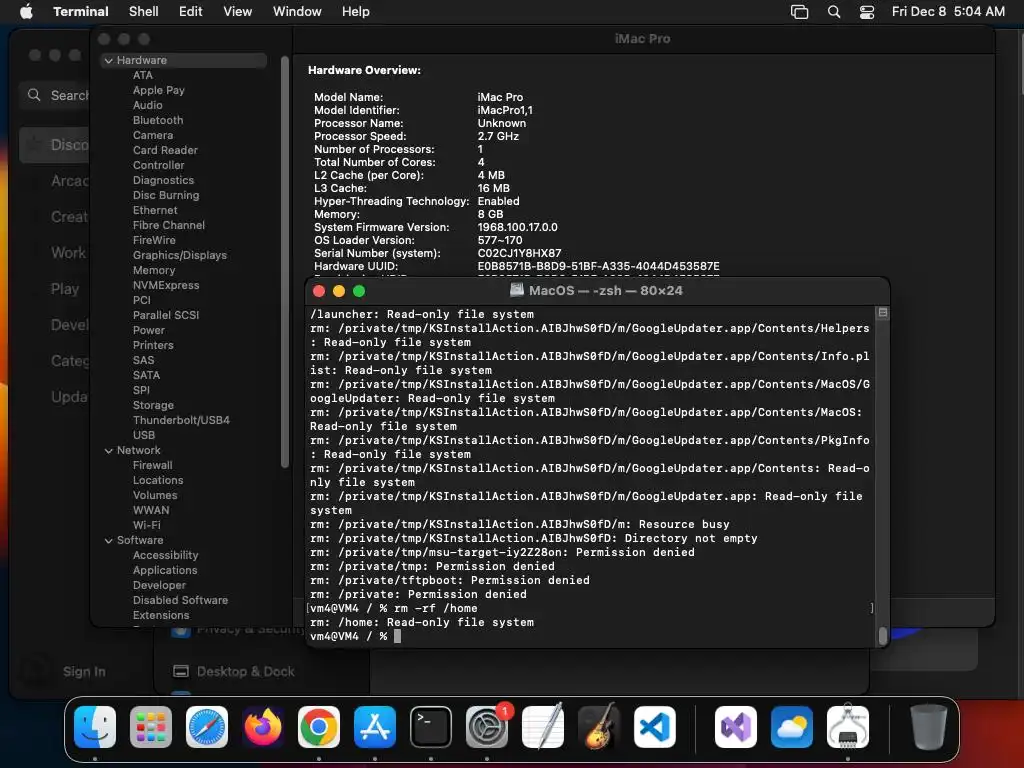Select Printers in the Hardware list

pyautogui.click(x=153, y=345)
